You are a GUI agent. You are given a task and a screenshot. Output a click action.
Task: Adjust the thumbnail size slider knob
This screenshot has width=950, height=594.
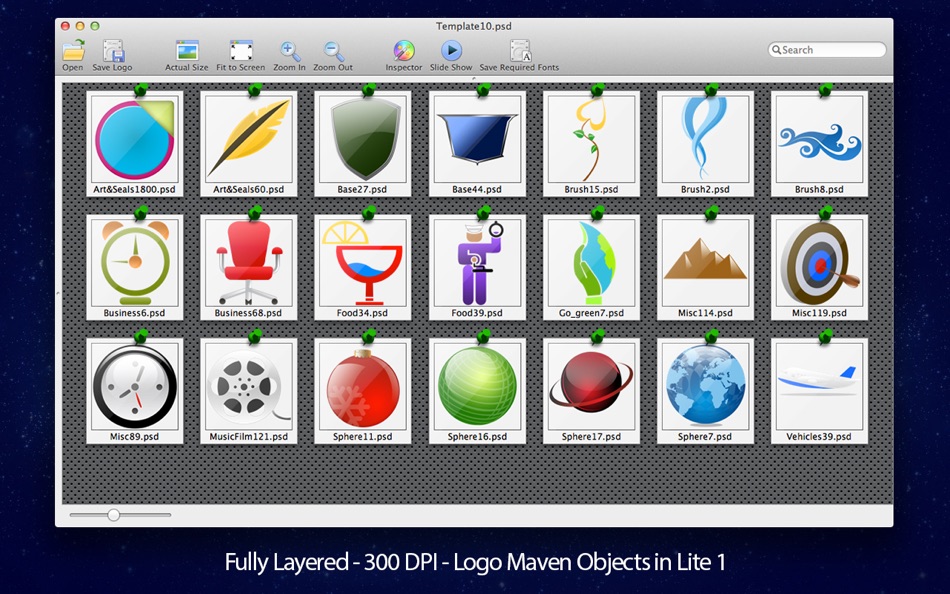113,515
